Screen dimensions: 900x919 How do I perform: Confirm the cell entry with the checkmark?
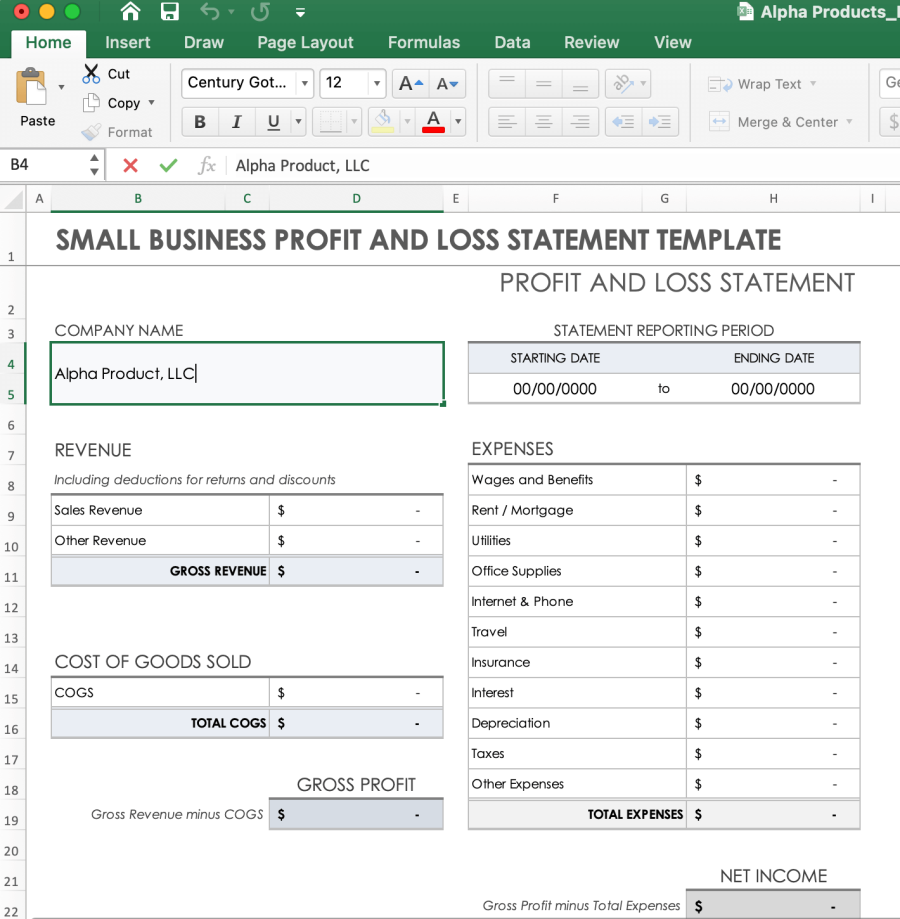coord(166,165)
